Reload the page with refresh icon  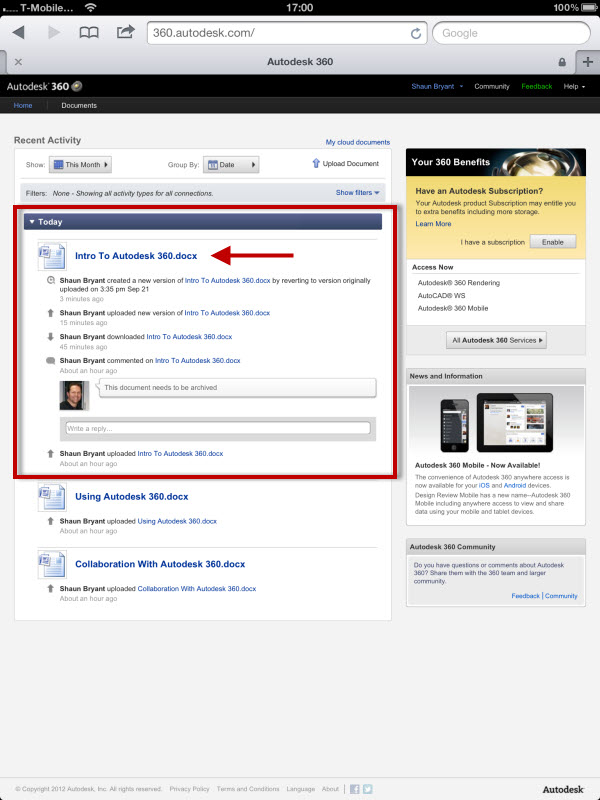[x=416, y=33]
